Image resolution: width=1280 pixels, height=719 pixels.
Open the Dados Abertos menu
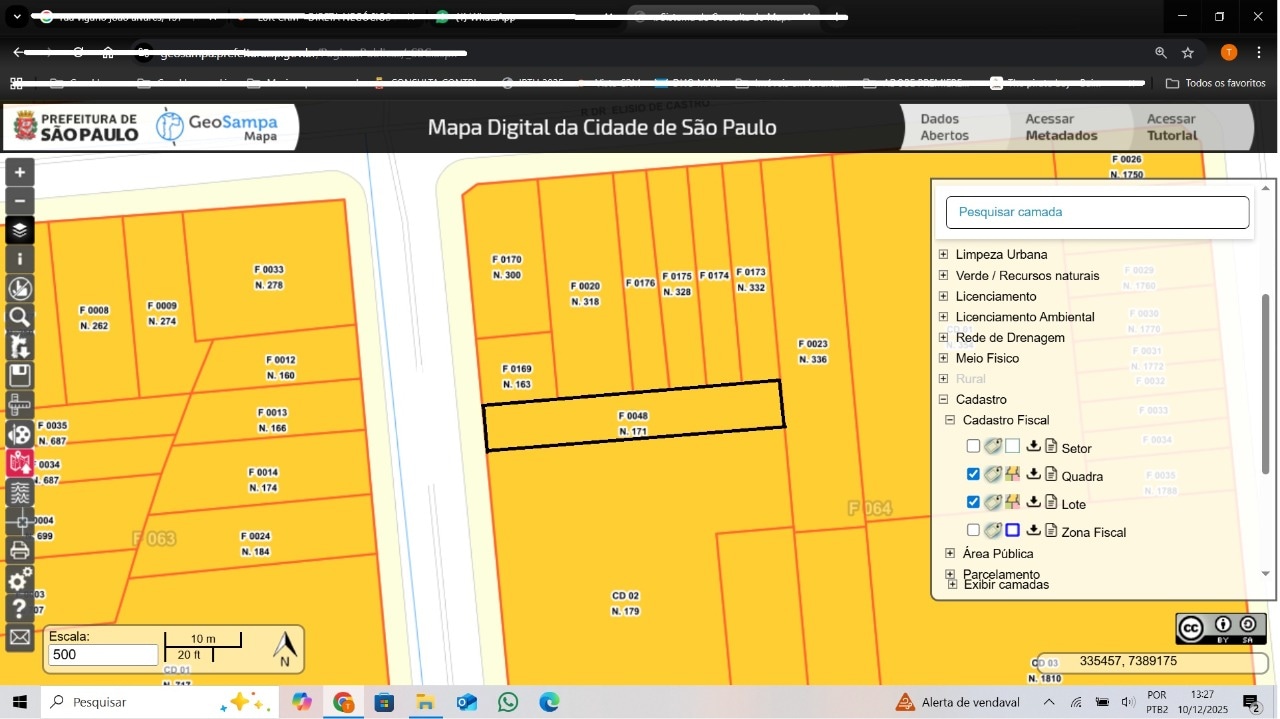(x=944, y=127)
